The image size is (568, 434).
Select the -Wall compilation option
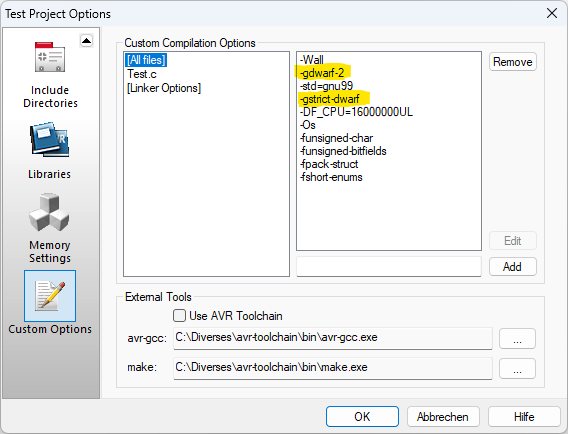312,60
